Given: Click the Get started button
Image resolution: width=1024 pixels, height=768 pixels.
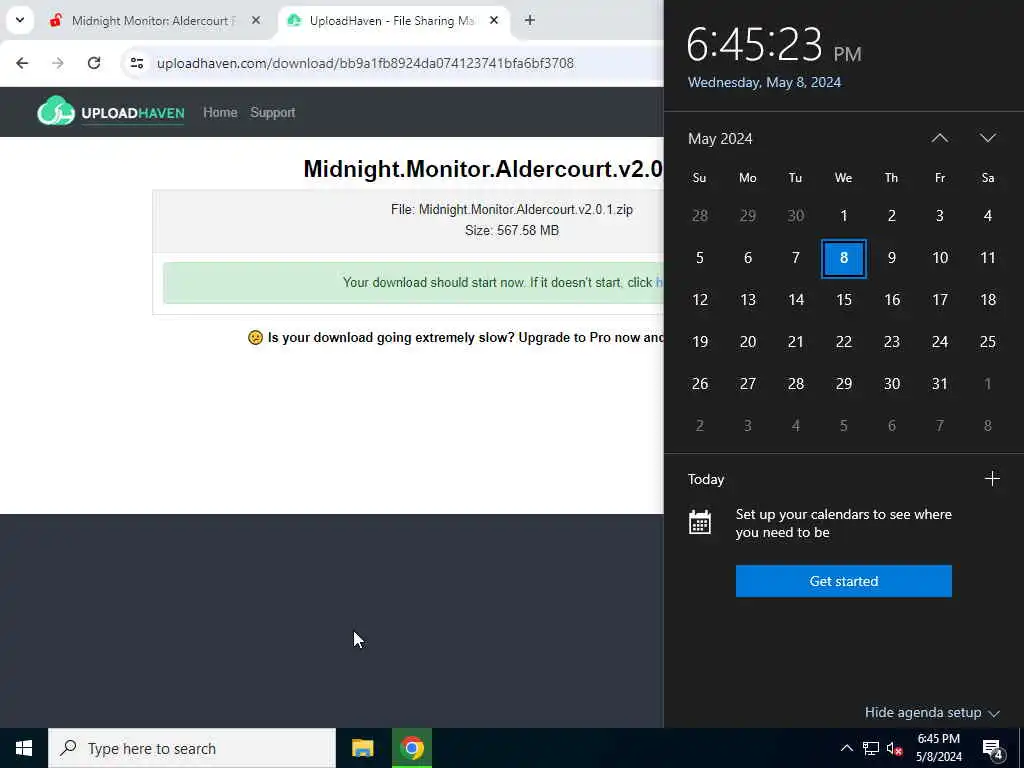Looking at the screenshot, I should 844,581.
